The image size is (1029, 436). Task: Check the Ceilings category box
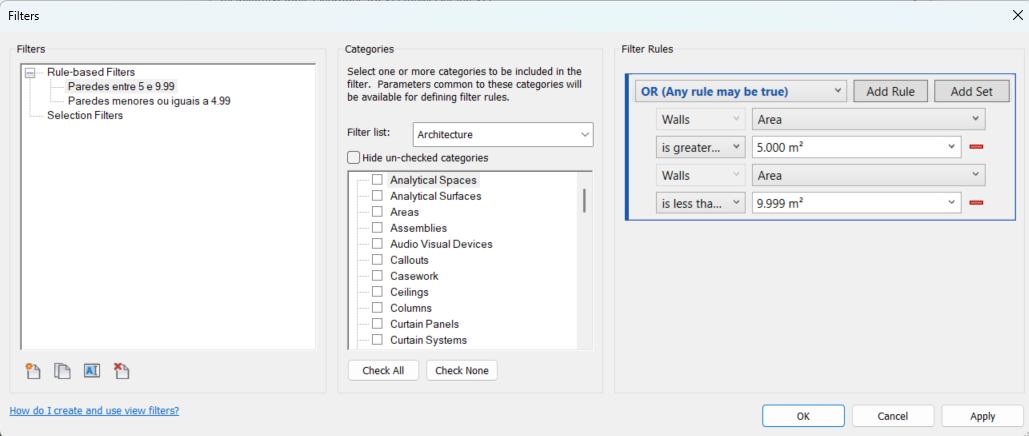tap(377, 292)
